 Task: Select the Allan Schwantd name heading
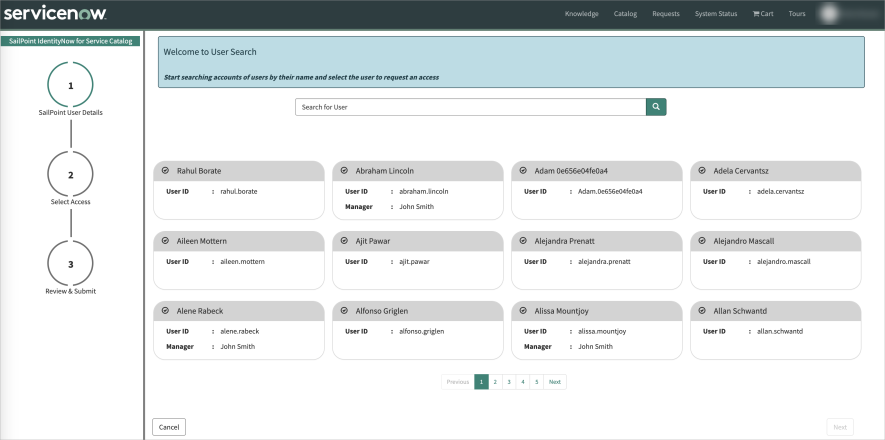(x=740, y=311)
